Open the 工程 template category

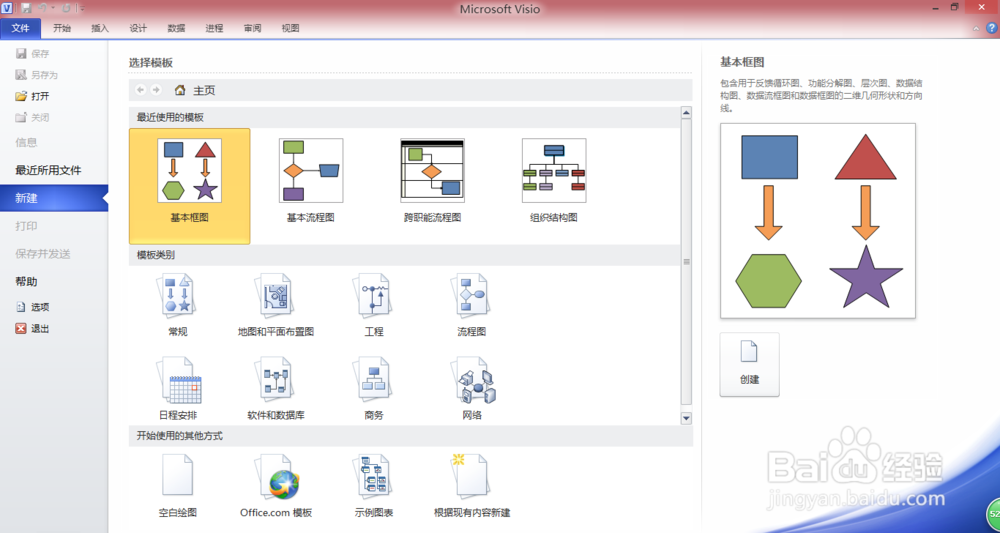click(x=374, y=305)
